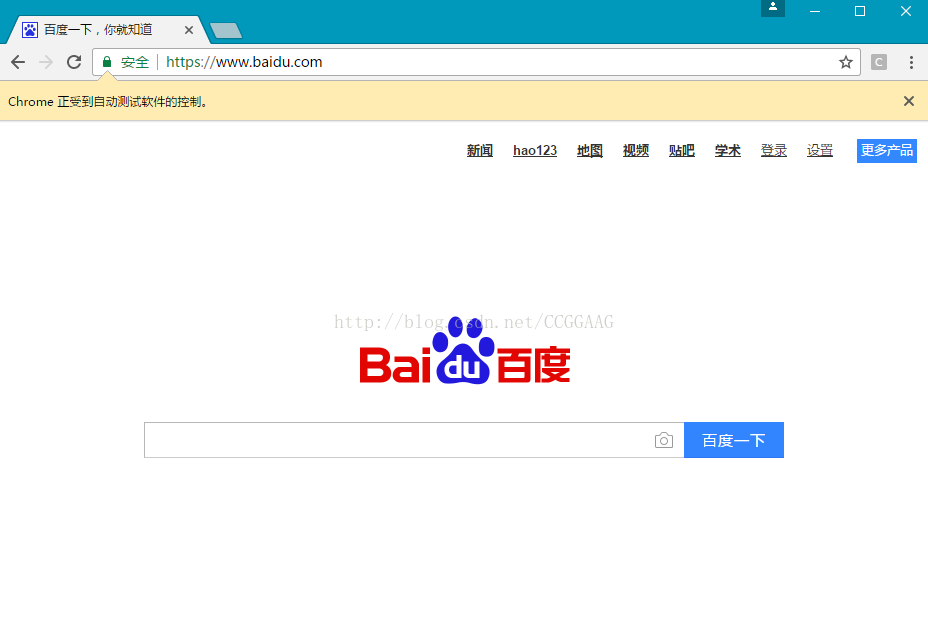
Task: Open a new tab
Action: click(226, 30)
